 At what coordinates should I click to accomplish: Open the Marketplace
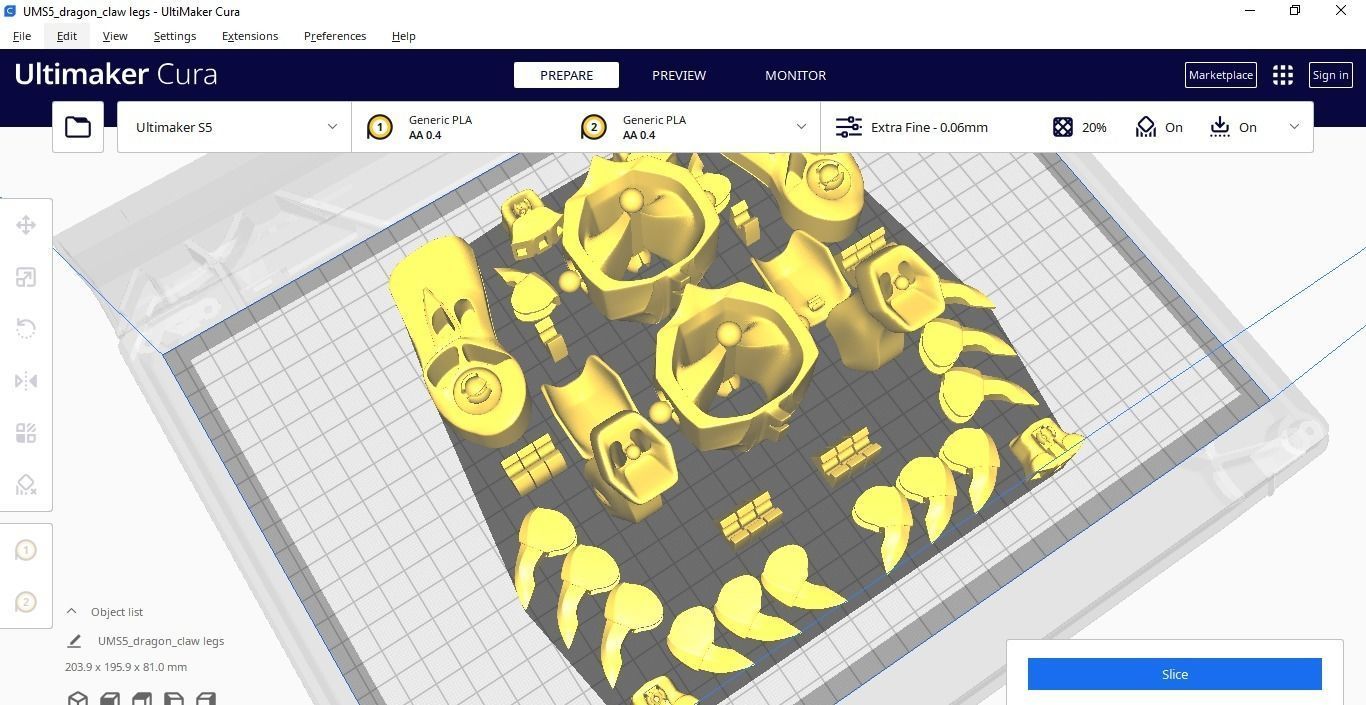(x=1220, y=75)
